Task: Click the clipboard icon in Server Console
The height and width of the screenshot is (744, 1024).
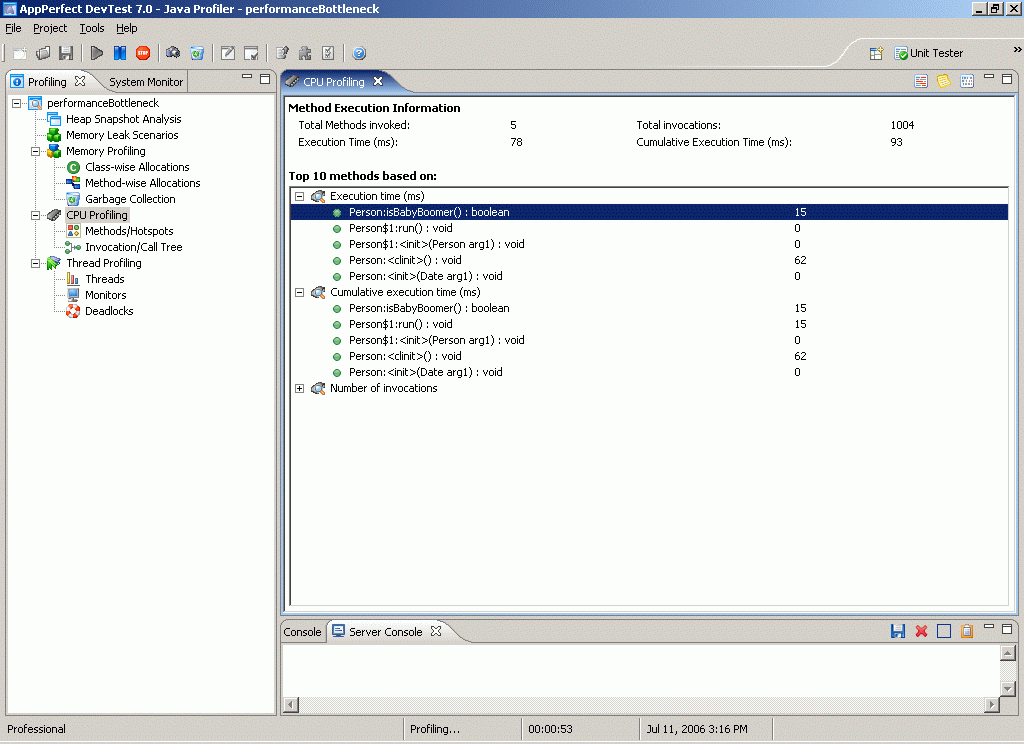Action: 967,631
